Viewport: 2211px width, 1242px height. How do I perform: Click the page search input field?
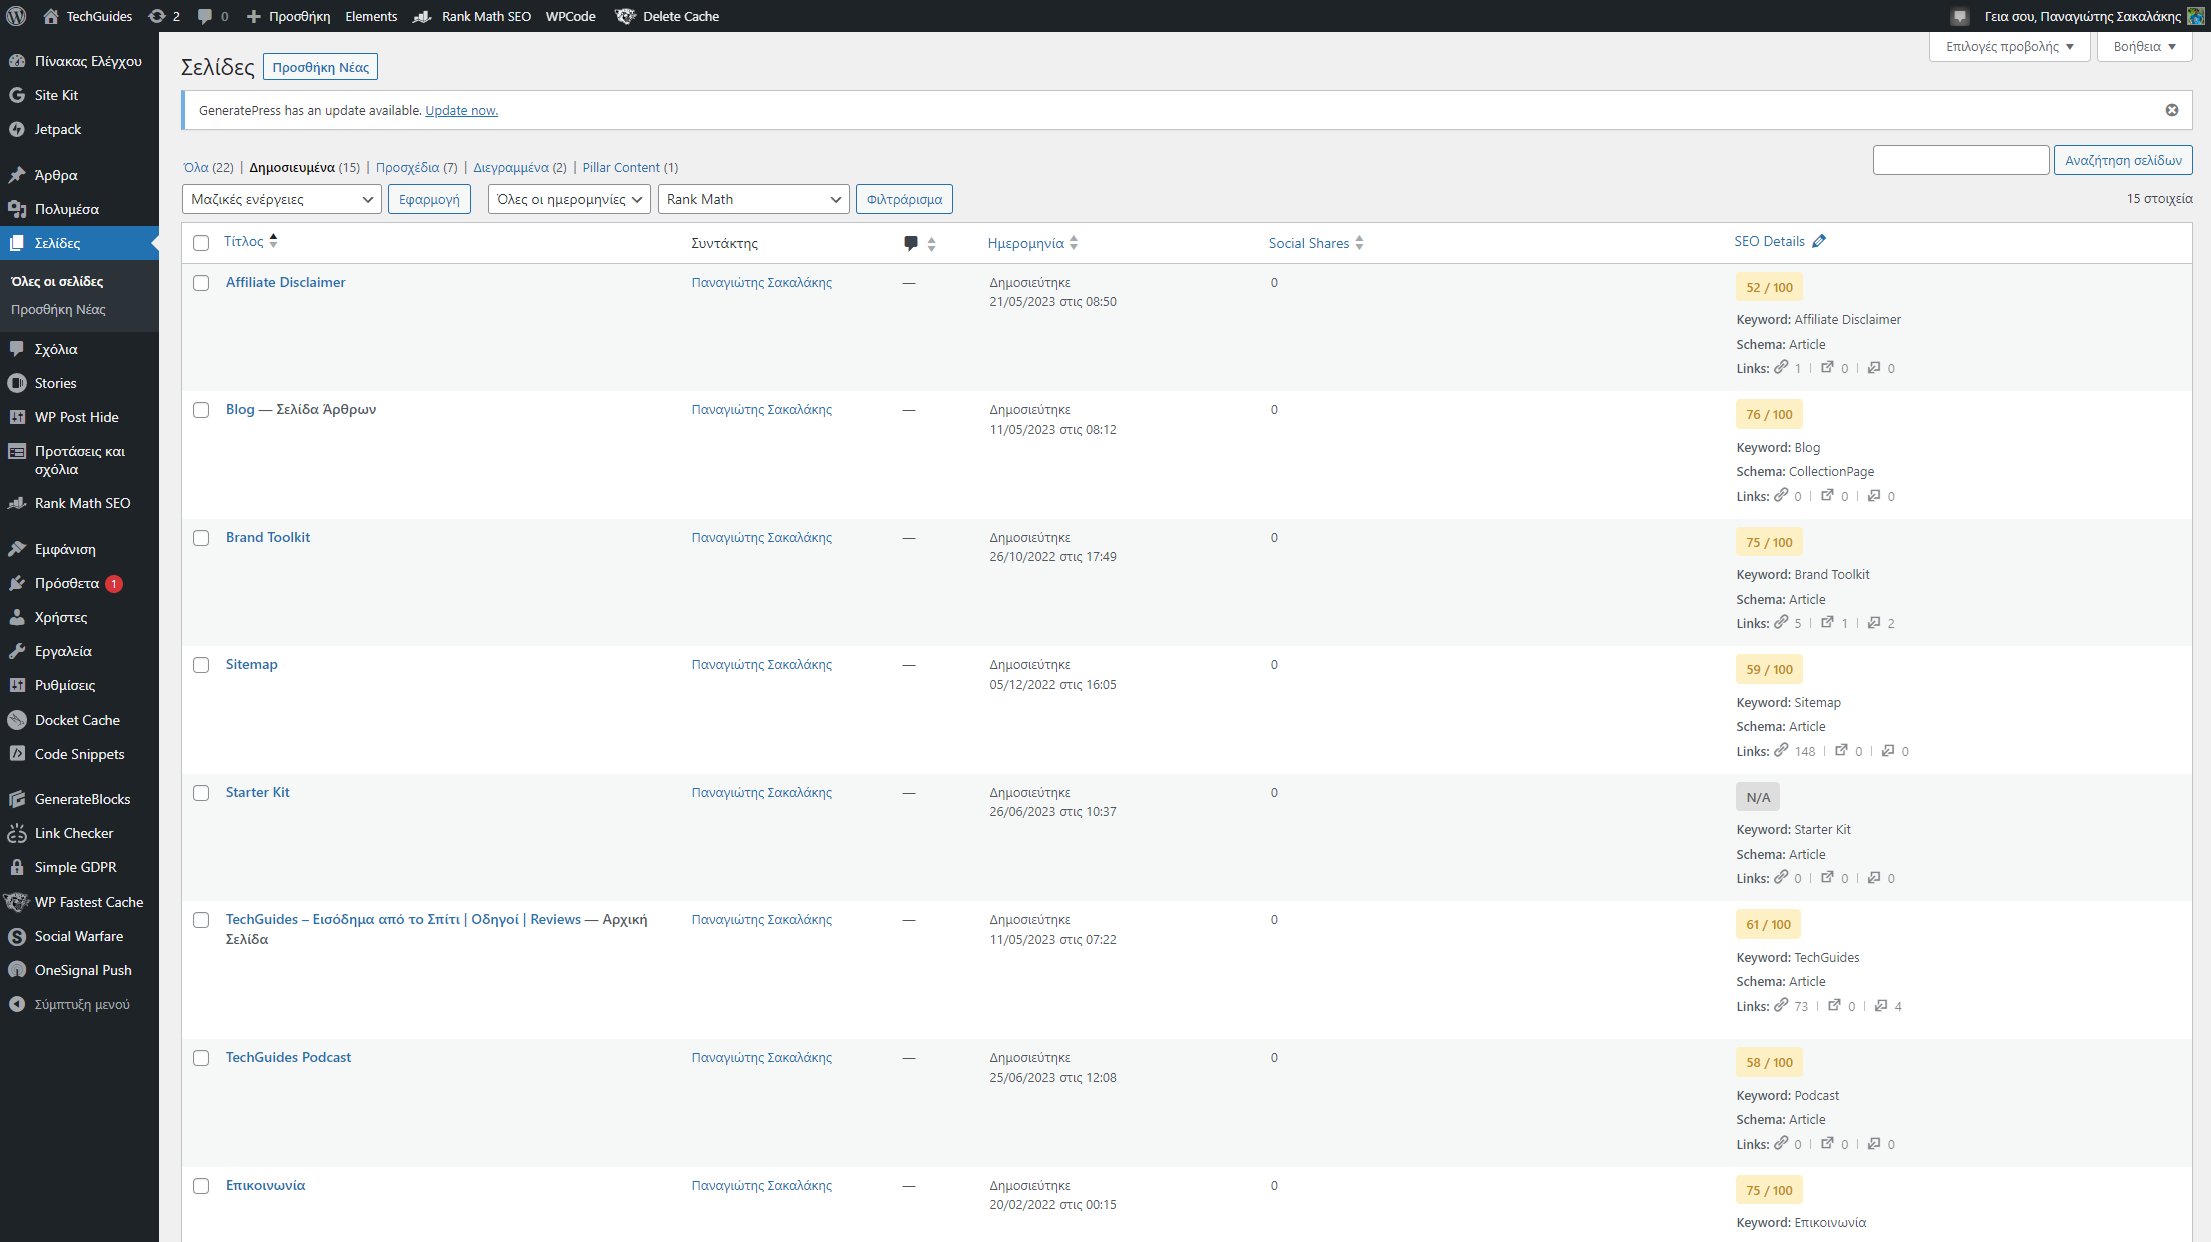[1960, 160]
